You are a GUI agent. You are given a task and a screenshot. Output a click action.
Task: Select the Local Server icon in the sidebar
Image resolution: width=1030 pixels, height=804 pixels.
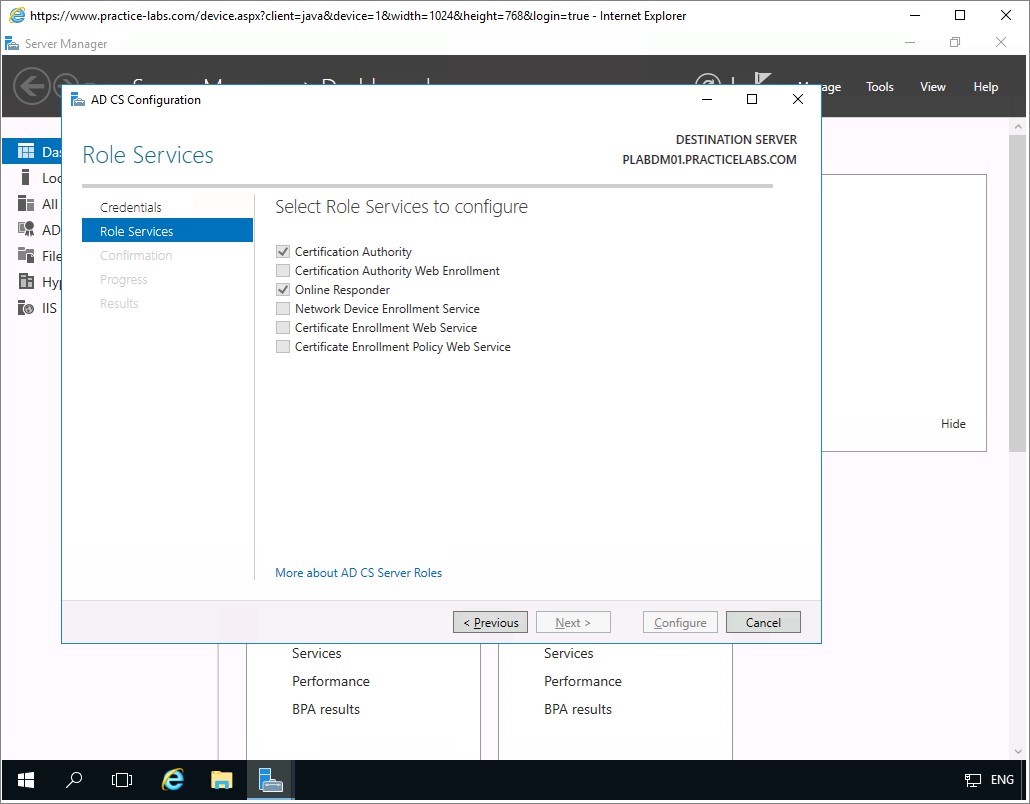point(26,177)
